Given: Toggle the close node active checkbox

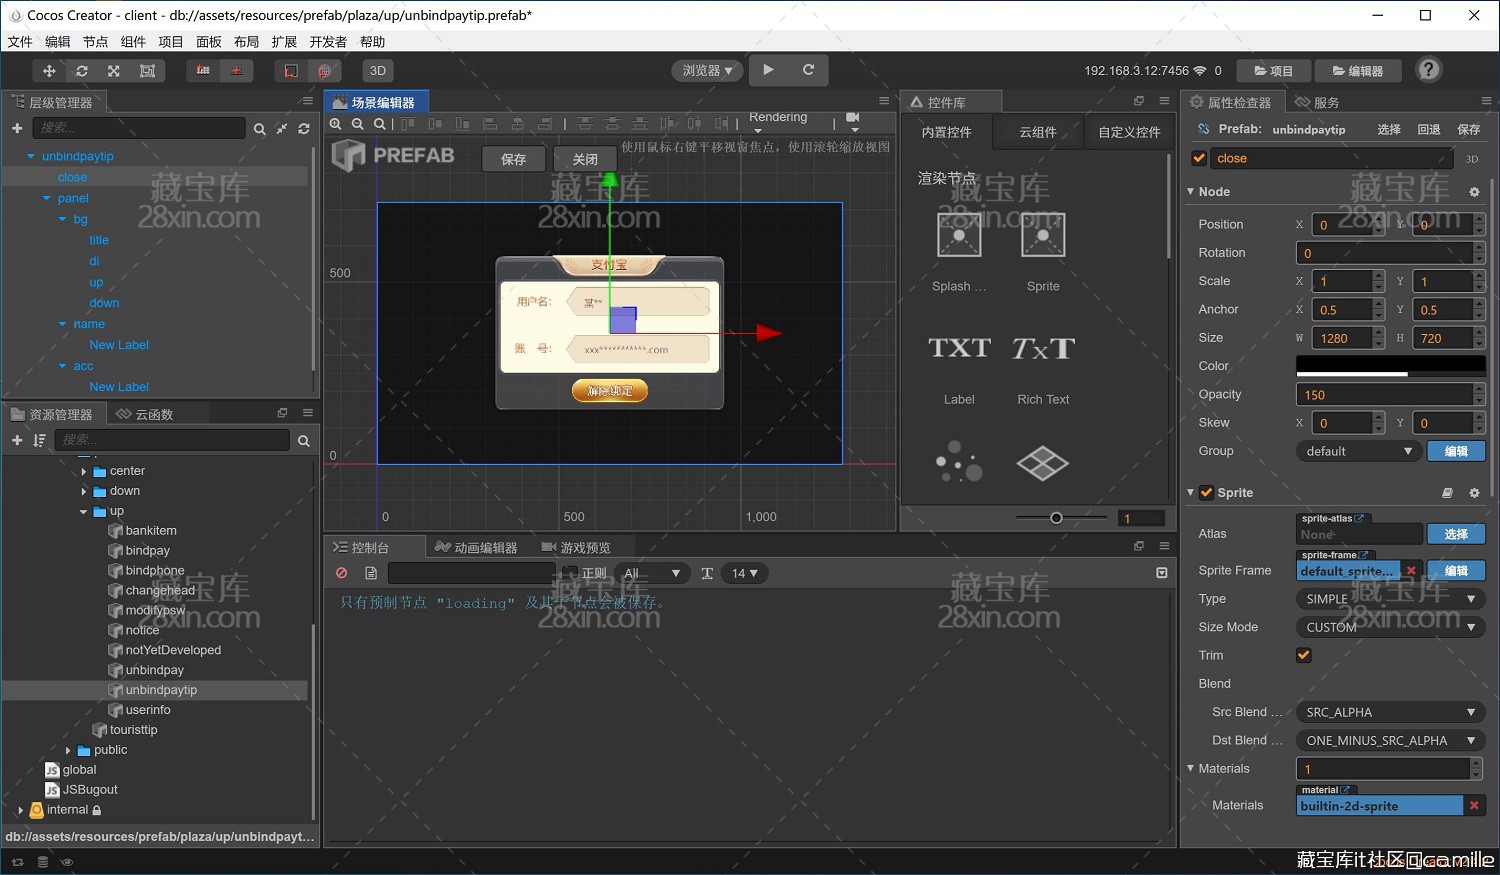Looking at the screenshot, I should [x=1199, y=158].
